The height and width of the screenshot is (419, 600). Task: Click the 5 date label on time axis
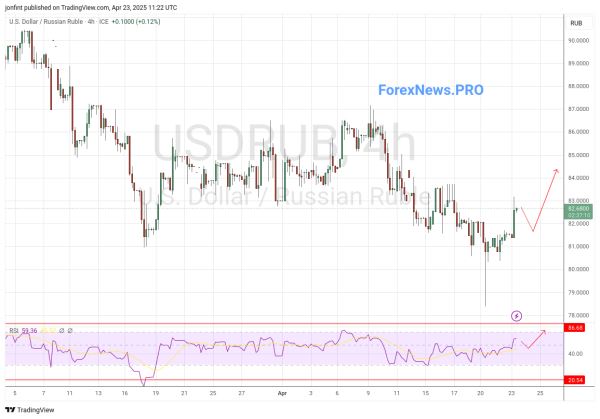[x=15, y=393]
